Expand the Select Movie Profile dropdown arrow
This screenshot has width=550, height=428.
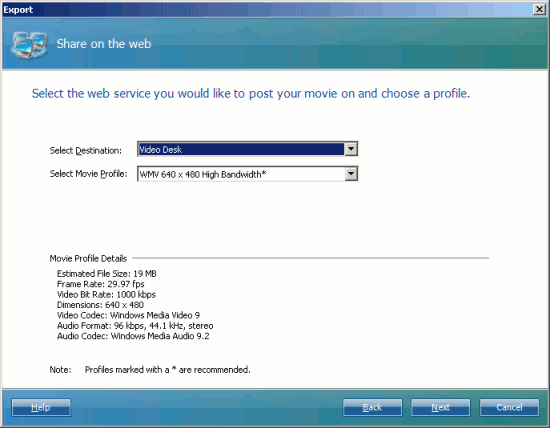(351, 174)
